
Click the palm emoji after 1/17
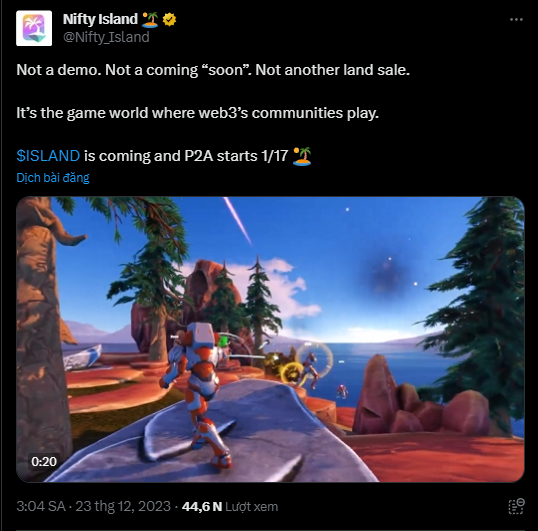click(302, 156)
